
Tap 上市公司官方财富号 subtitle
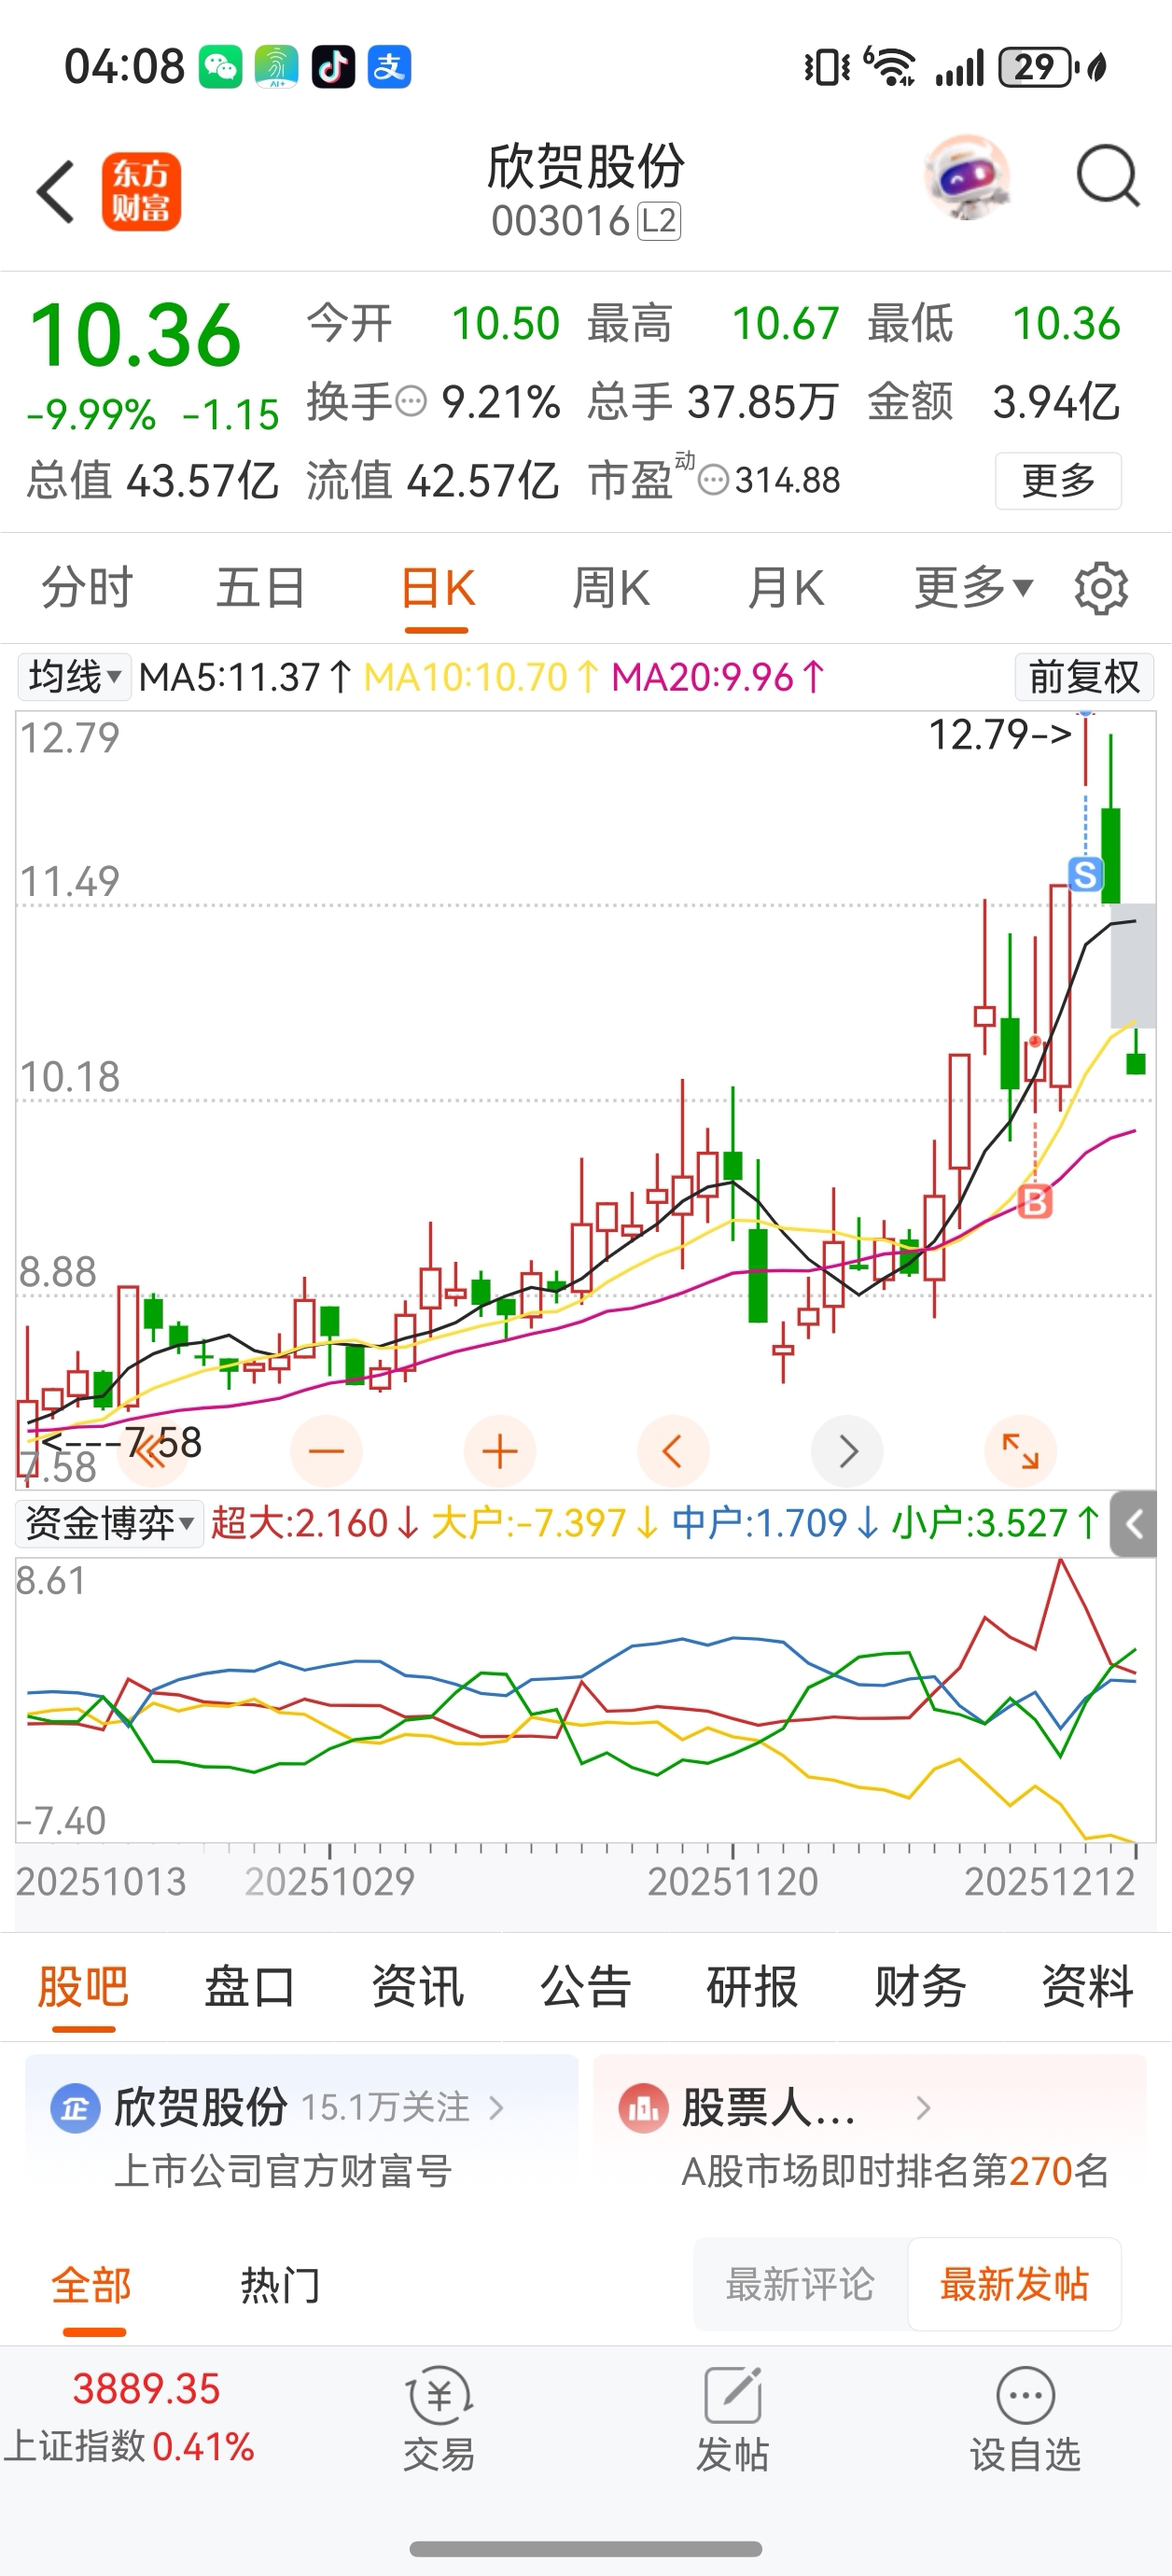[x=283, y=2172]
